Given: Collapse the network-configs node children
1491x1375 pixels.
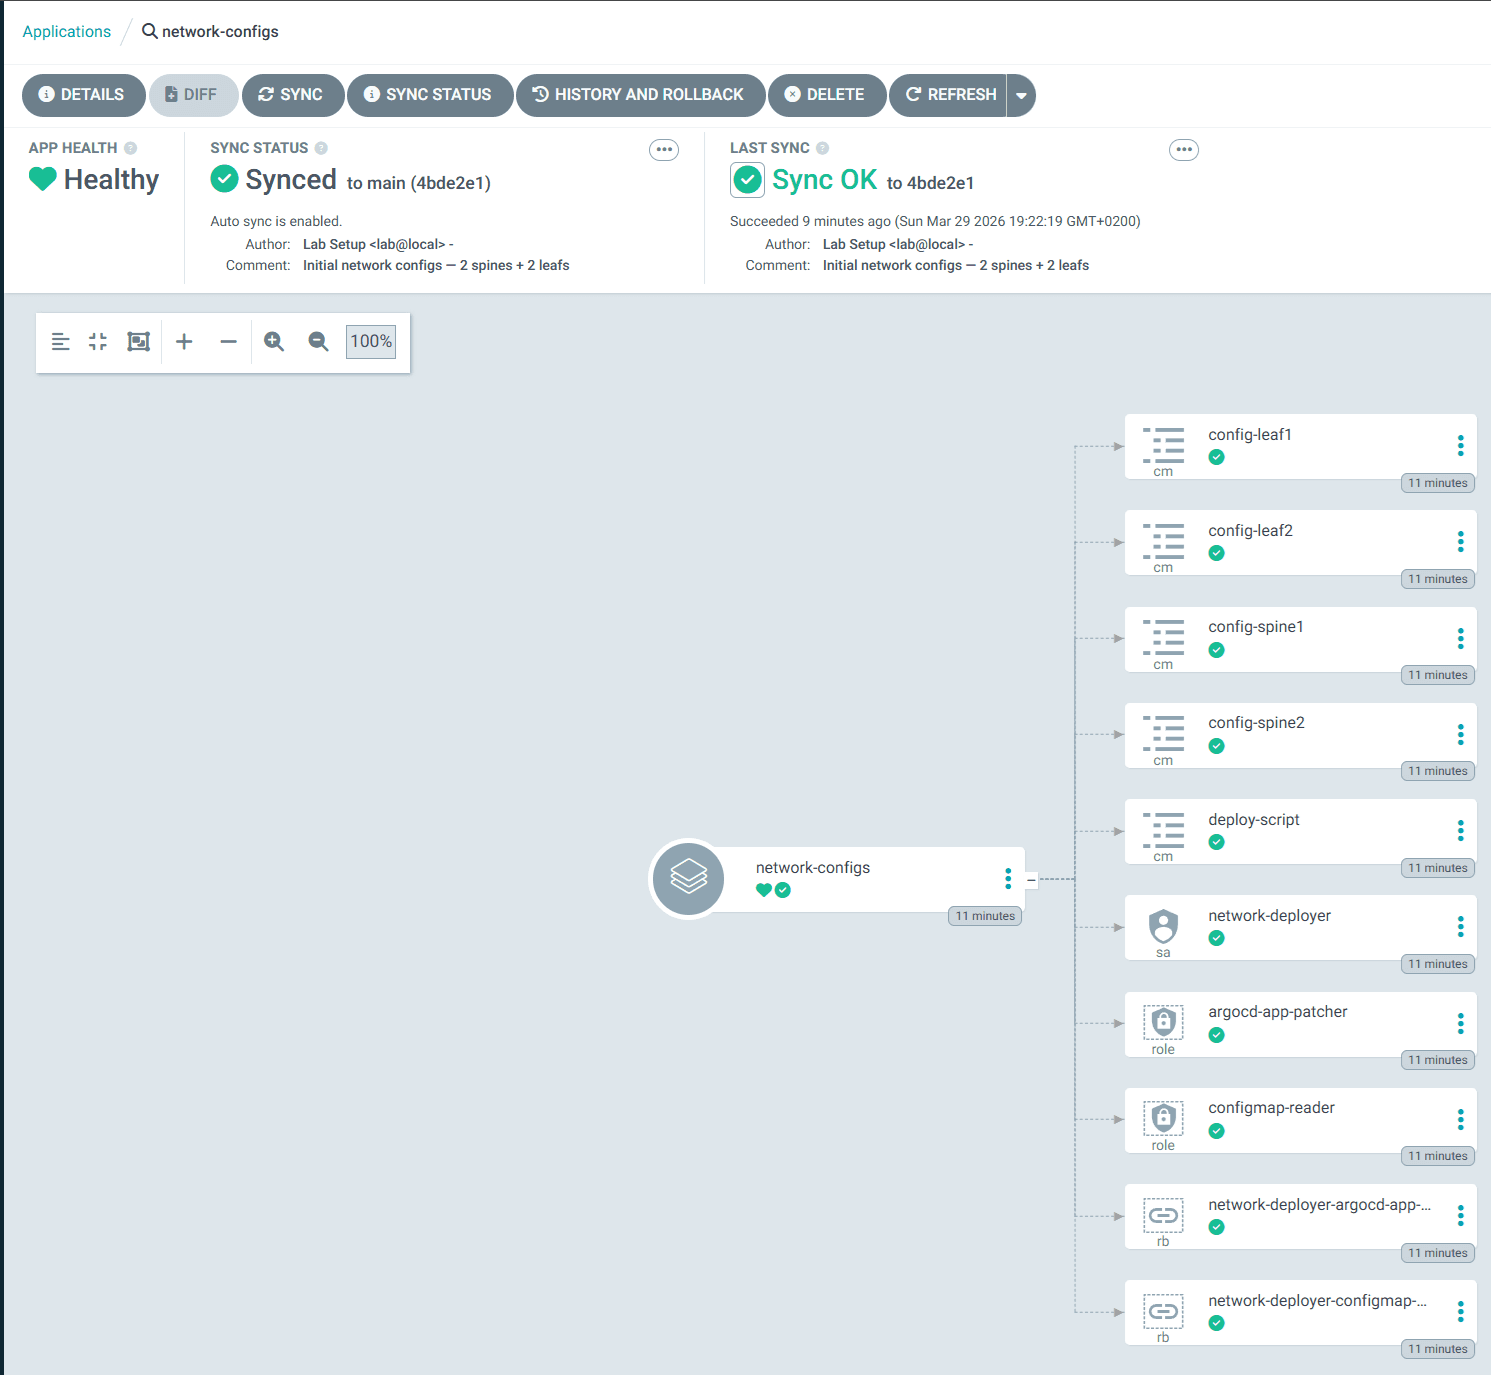Looking at the screenshot, I should (x=1031, y=880).
